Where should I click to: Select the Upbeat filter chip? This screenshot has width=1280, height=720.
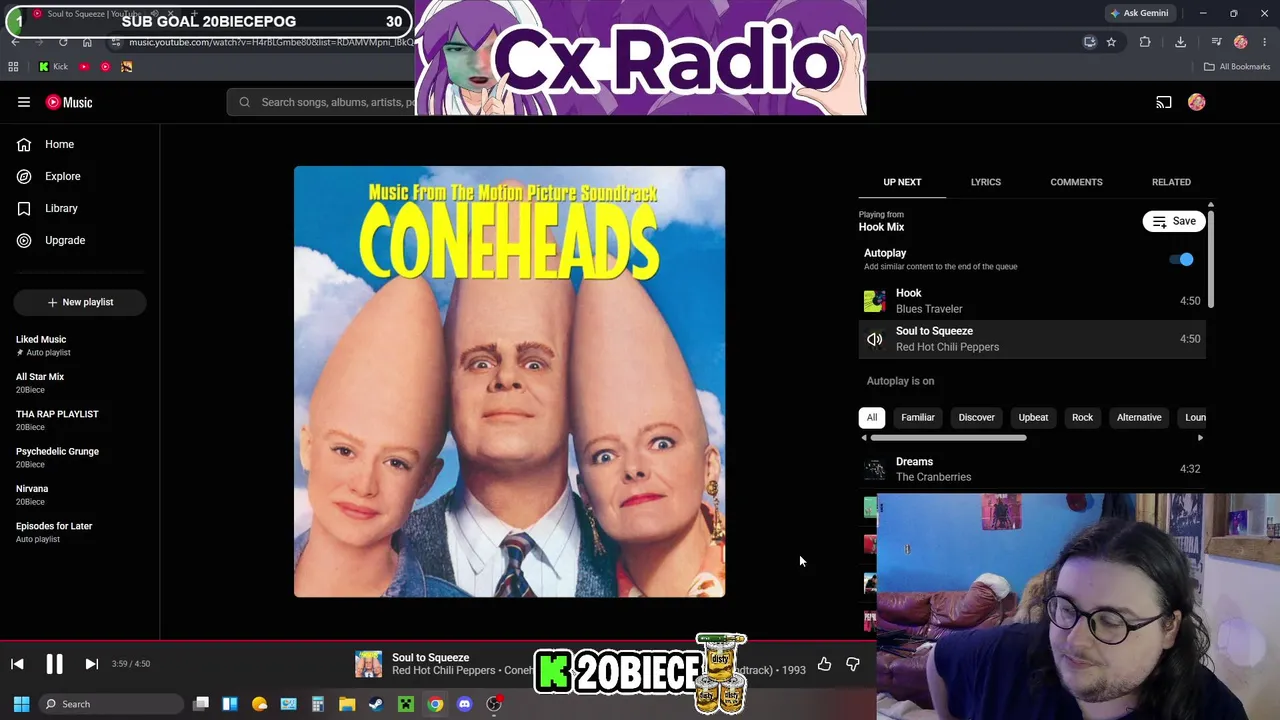click(x=1033, y=417)
